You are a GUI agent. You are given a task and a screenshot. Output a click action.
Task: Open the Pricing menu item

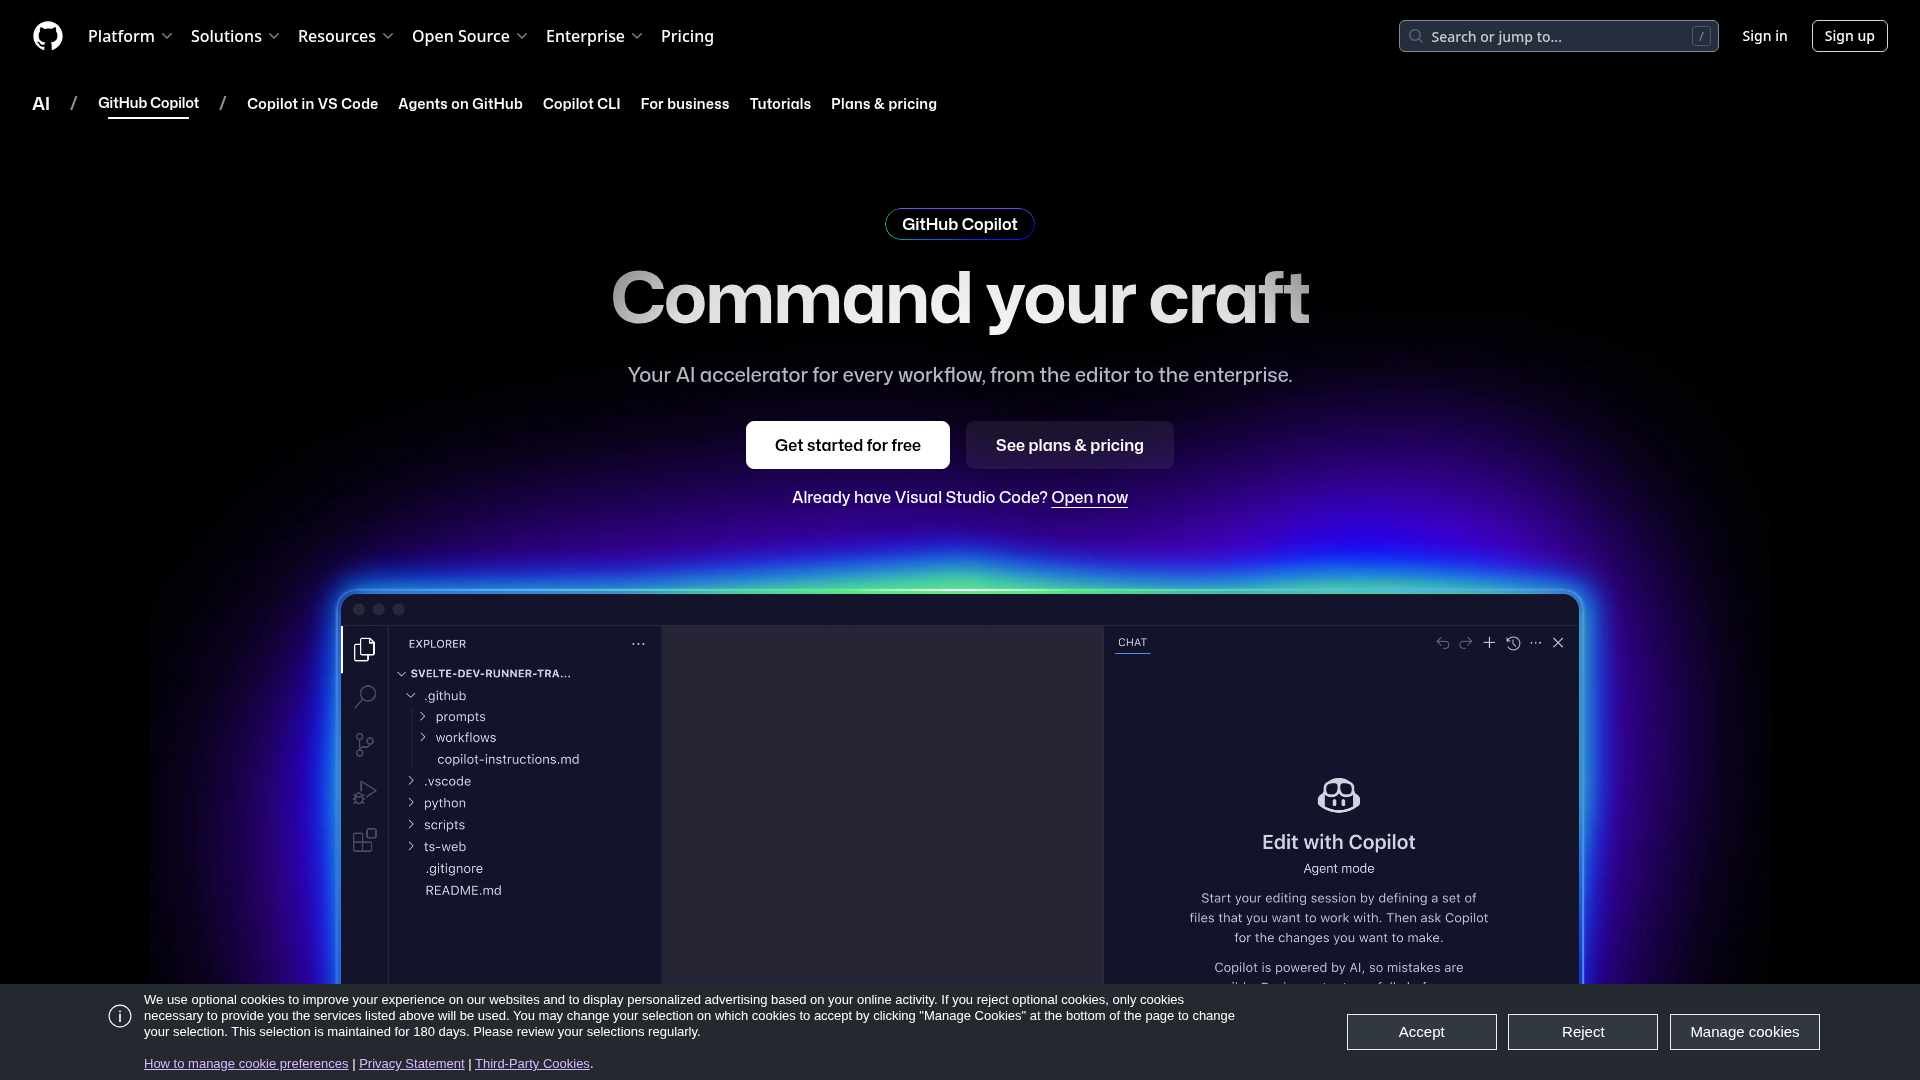click(x=687, y=36)
